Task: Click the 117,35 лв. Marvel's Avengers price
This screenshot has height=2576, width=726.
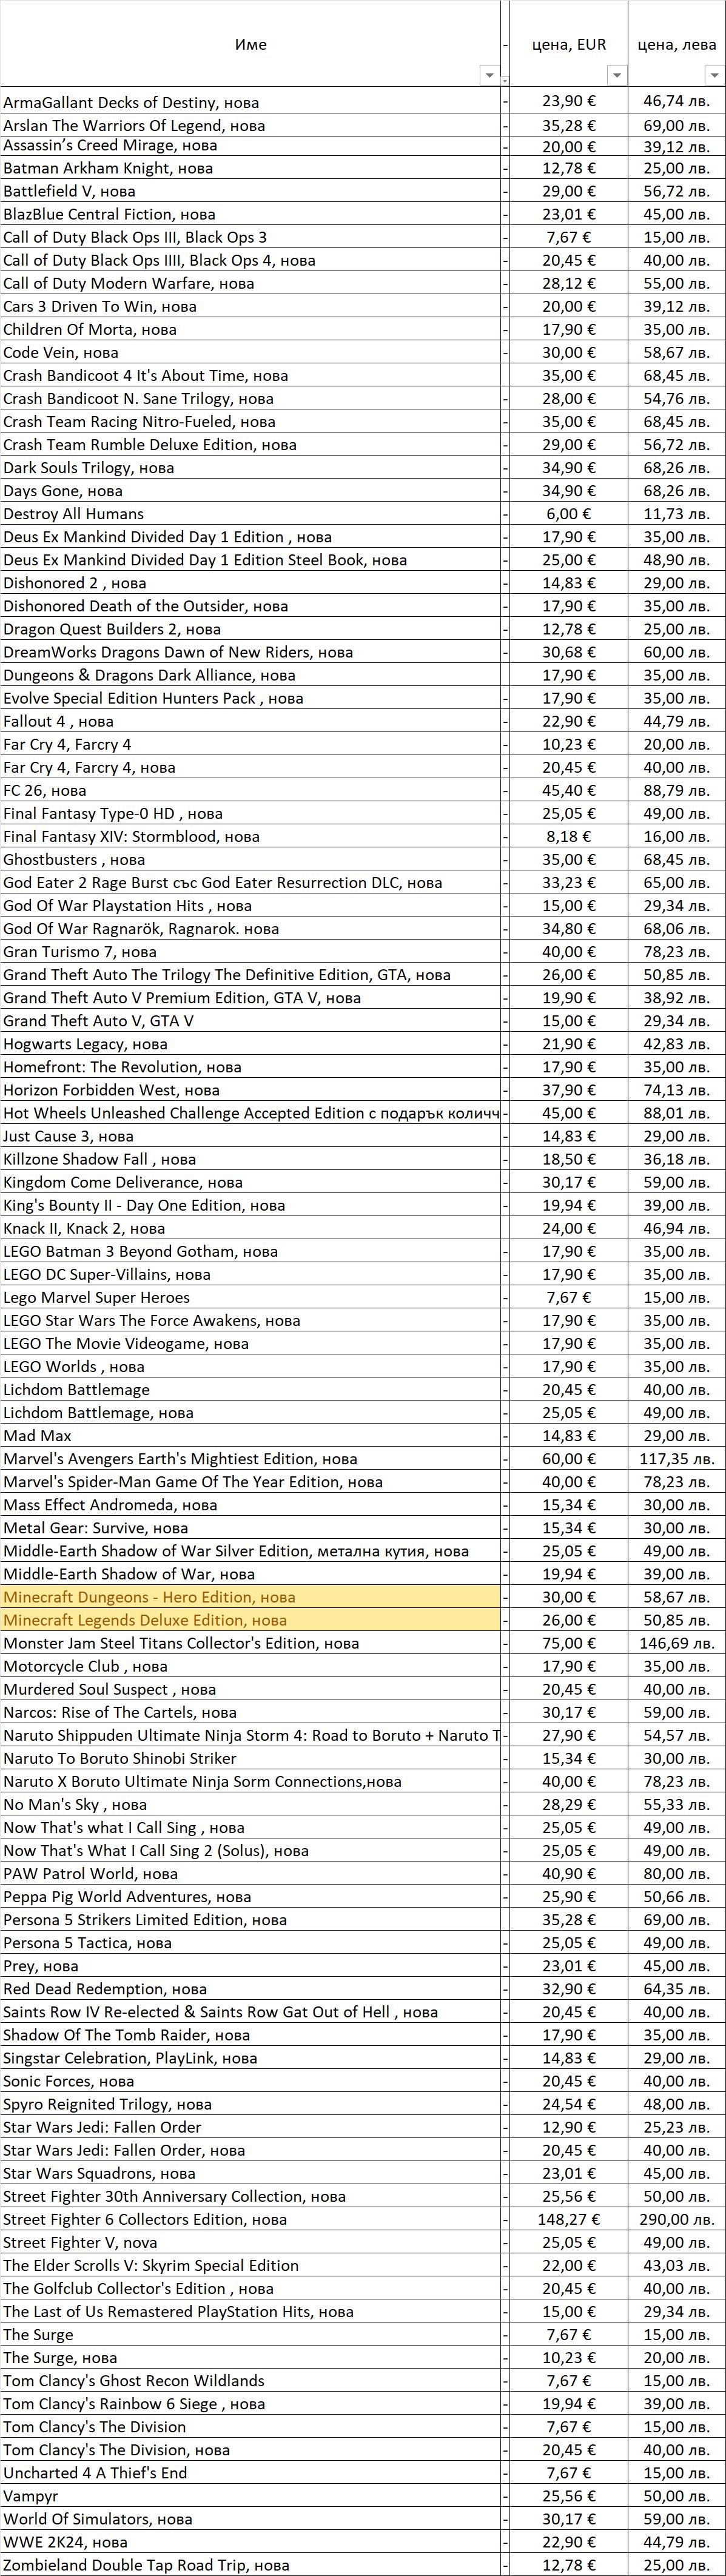Action: pyautogui.click(x=677, y=1459)
